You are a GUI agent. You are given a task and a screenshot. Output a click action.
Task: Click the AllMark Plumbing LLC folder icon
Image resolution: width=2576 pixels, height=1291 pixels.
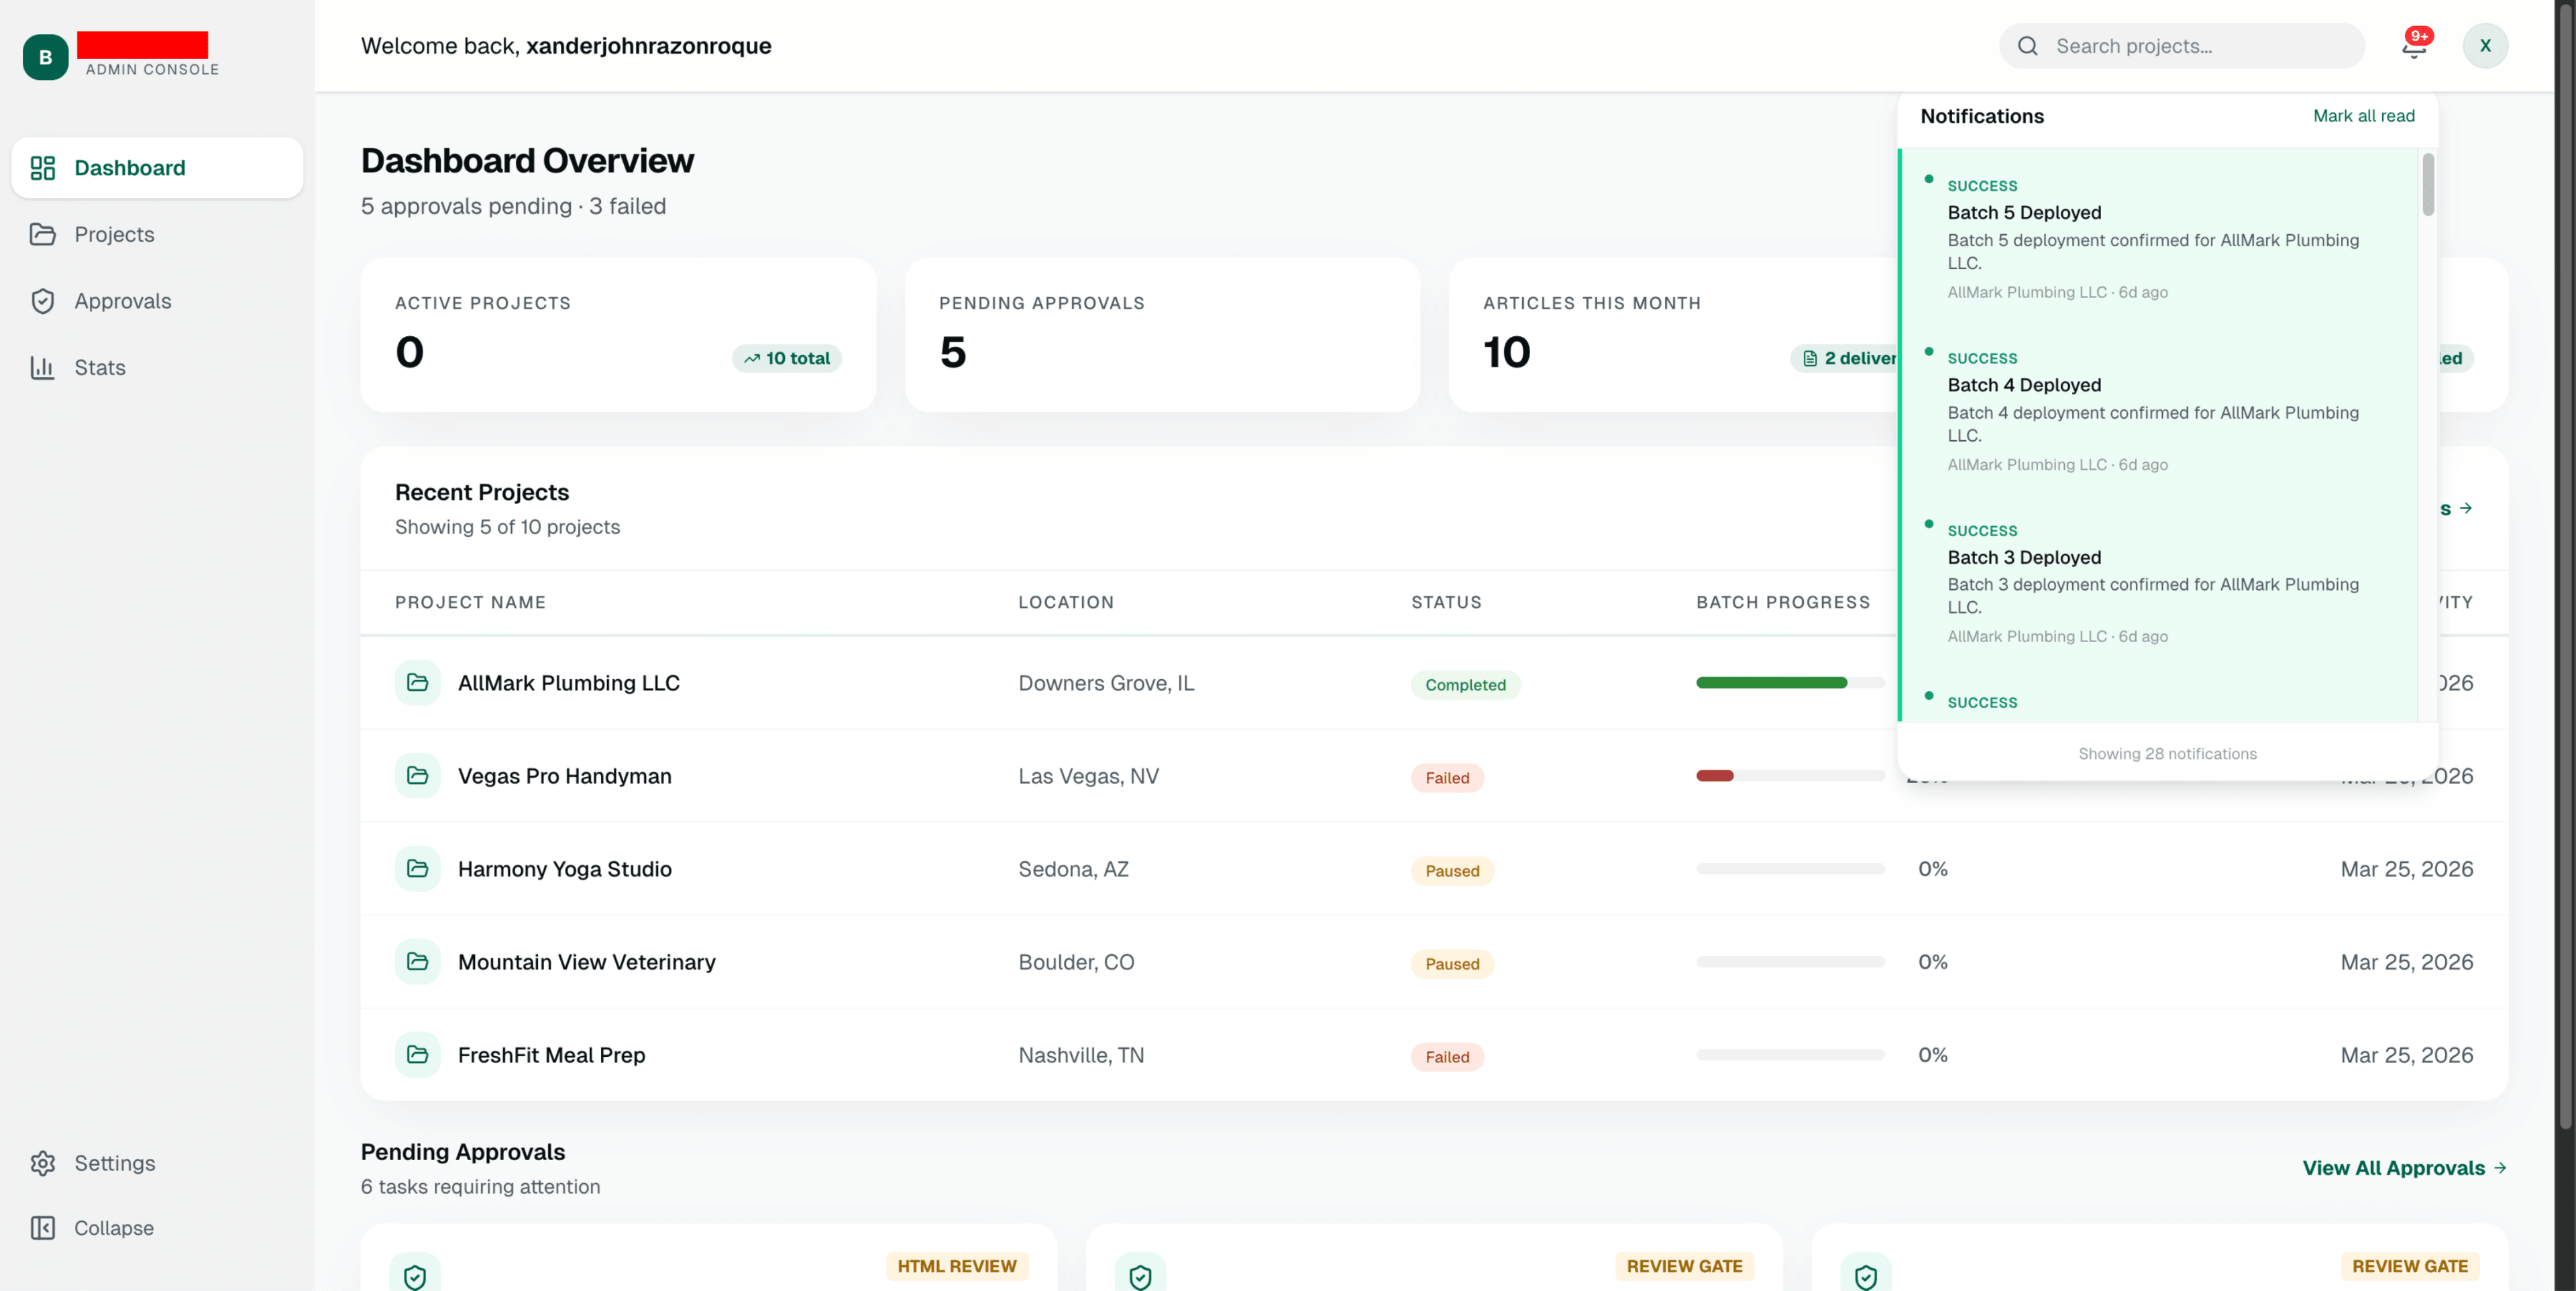(417, 683)
